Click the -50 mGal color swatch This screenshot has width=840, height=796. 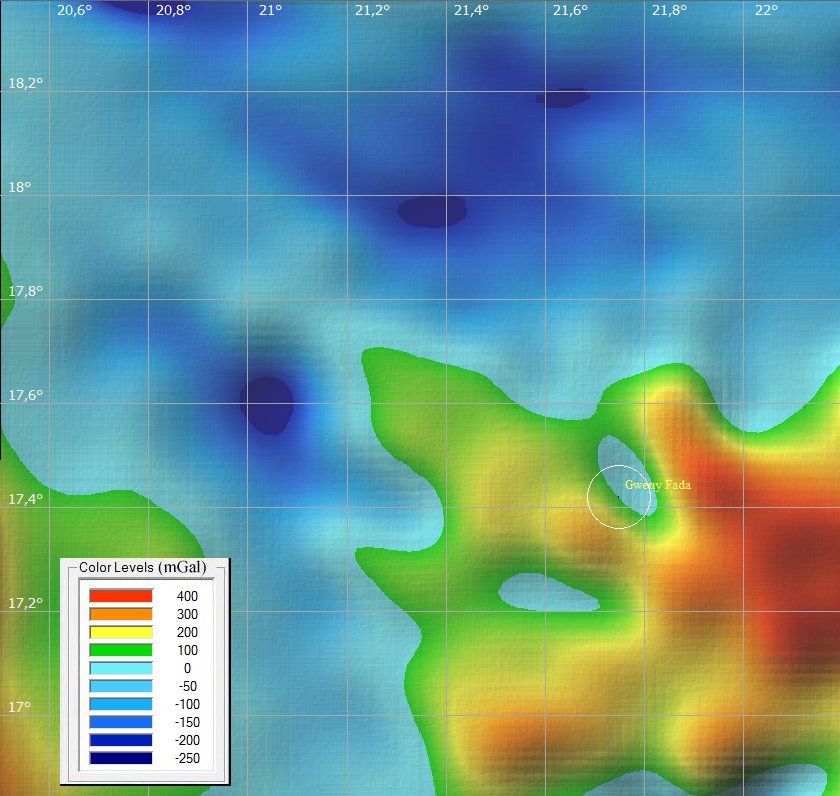(x=121, y=686)
